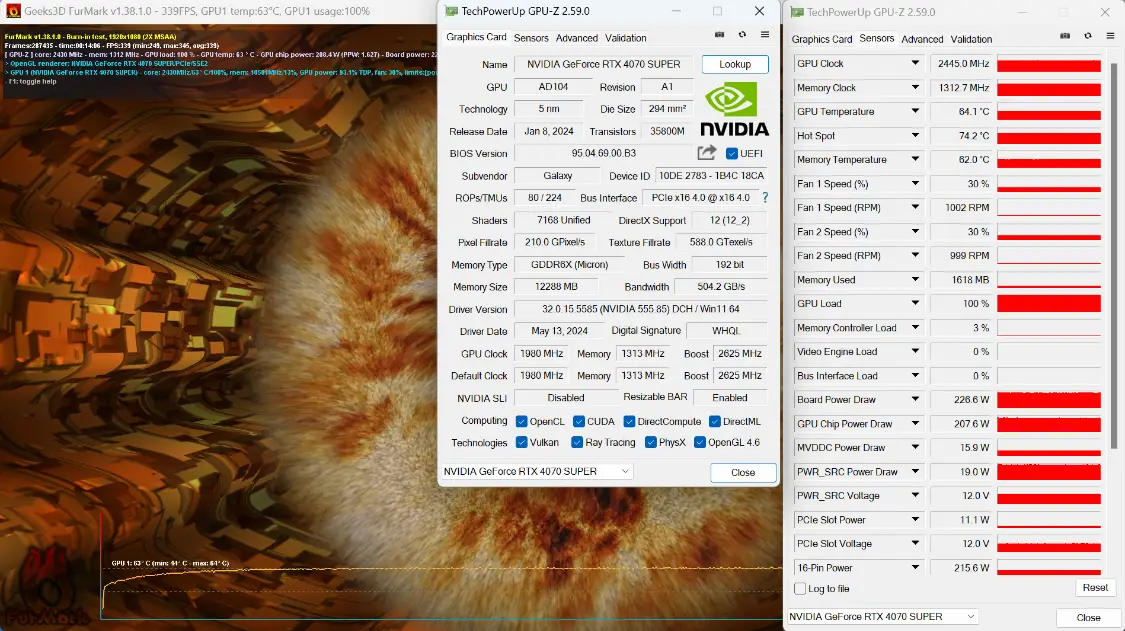1125x631 pixels.
Task: Click the Lookup button
Action: click(735, 64)
